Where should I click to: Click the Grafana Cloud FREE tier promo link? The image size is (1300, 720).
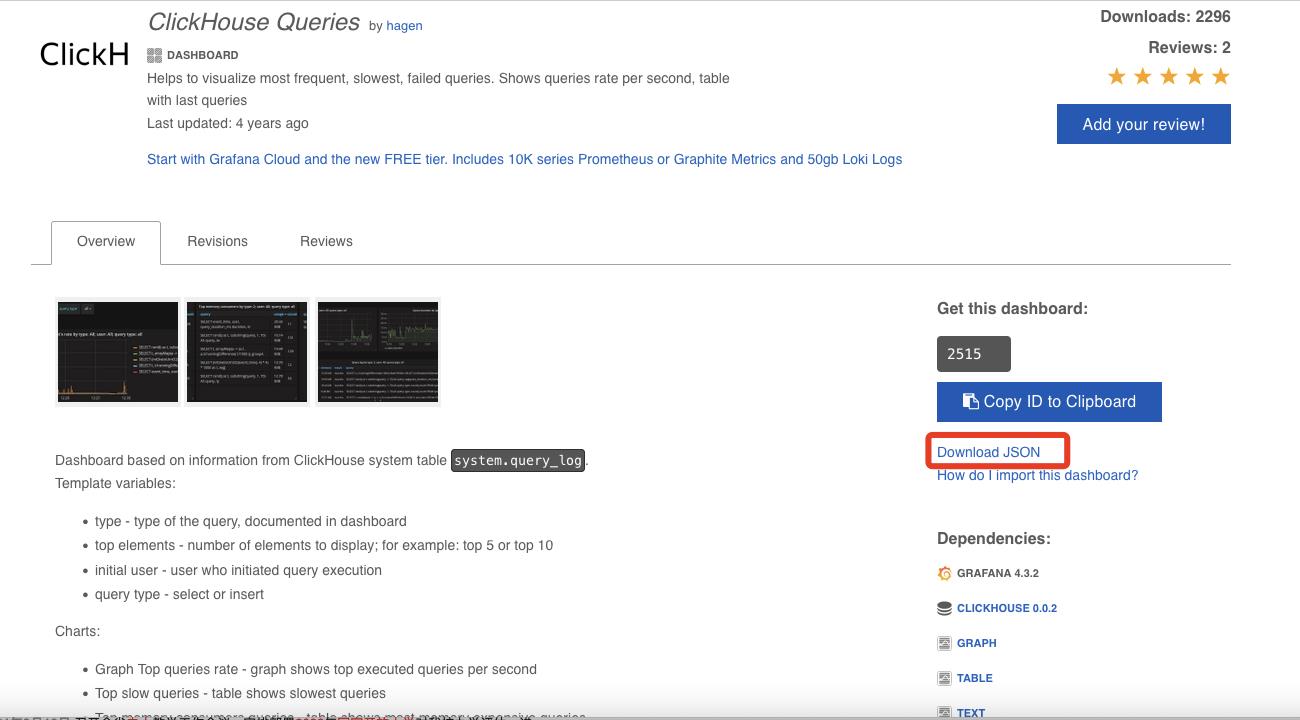pos(524,159)
